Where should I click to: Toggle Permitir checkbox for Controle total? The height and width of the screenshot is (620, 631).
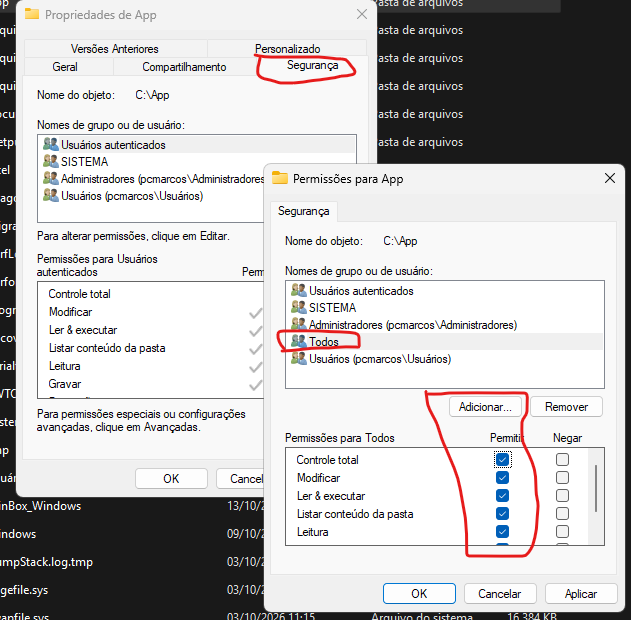tap(503, 459)
